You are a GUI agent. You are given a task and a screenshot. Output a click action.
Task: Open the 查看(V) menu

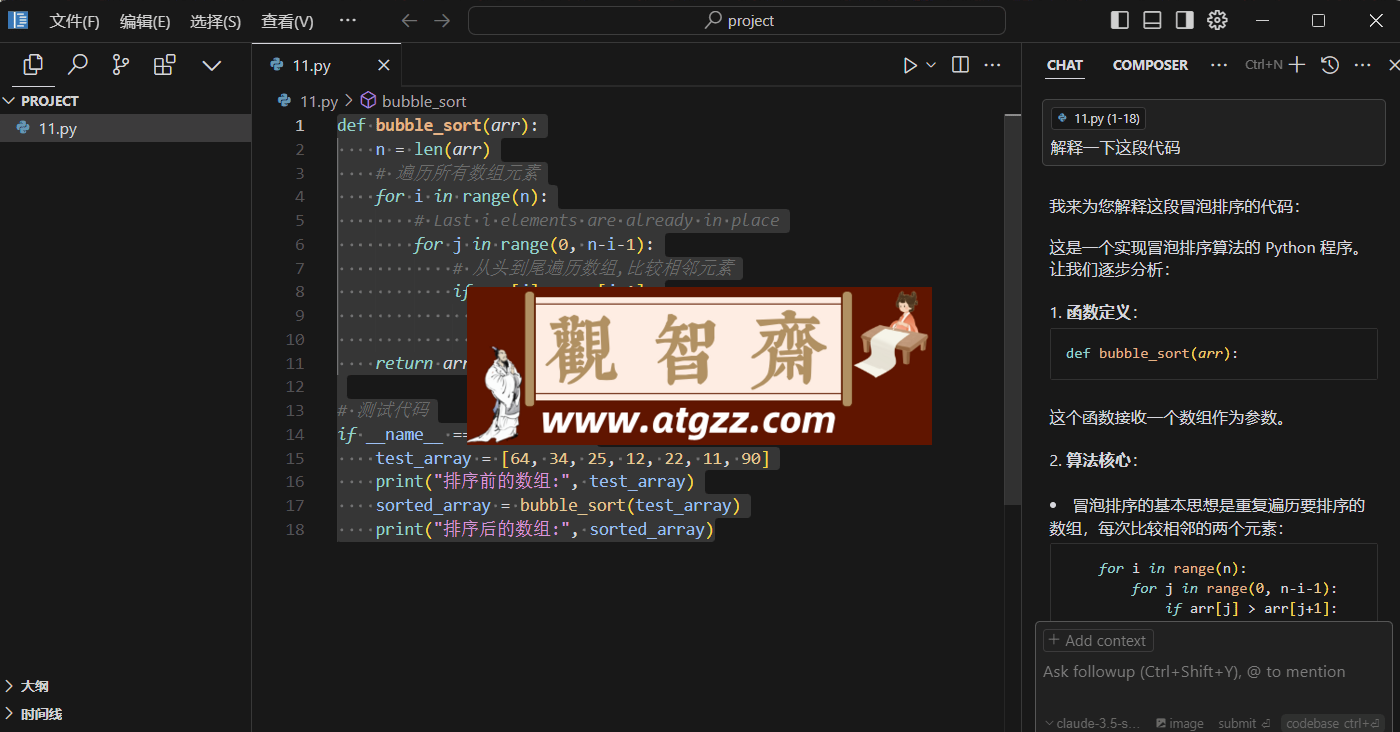pyautogui.click(x=287, y=21)
